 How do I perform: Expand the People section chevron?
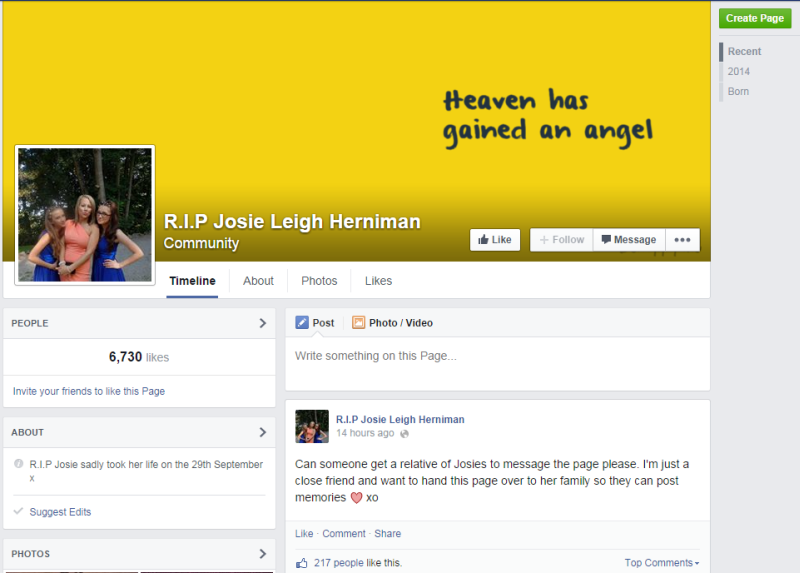click(x=263, y=323)
